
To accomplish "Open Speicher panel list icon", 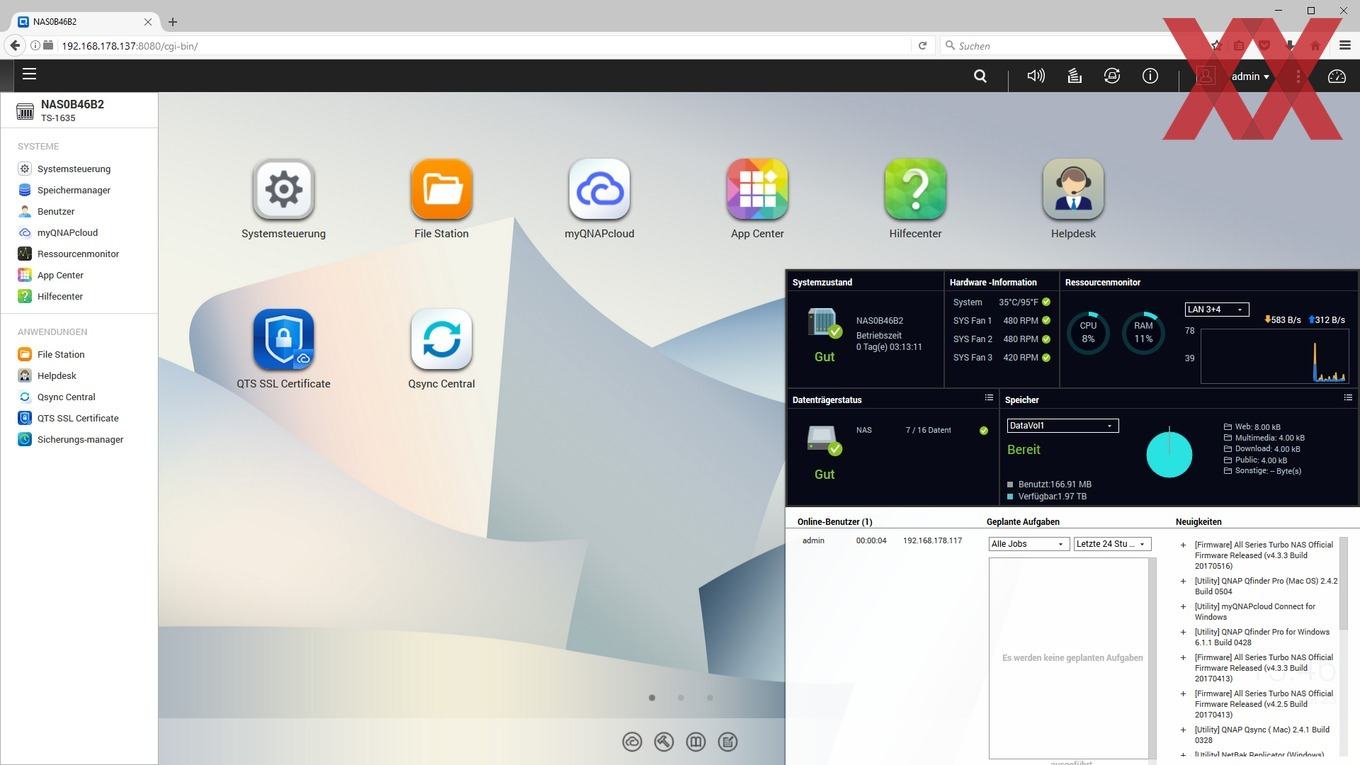I will (1348, 398).
